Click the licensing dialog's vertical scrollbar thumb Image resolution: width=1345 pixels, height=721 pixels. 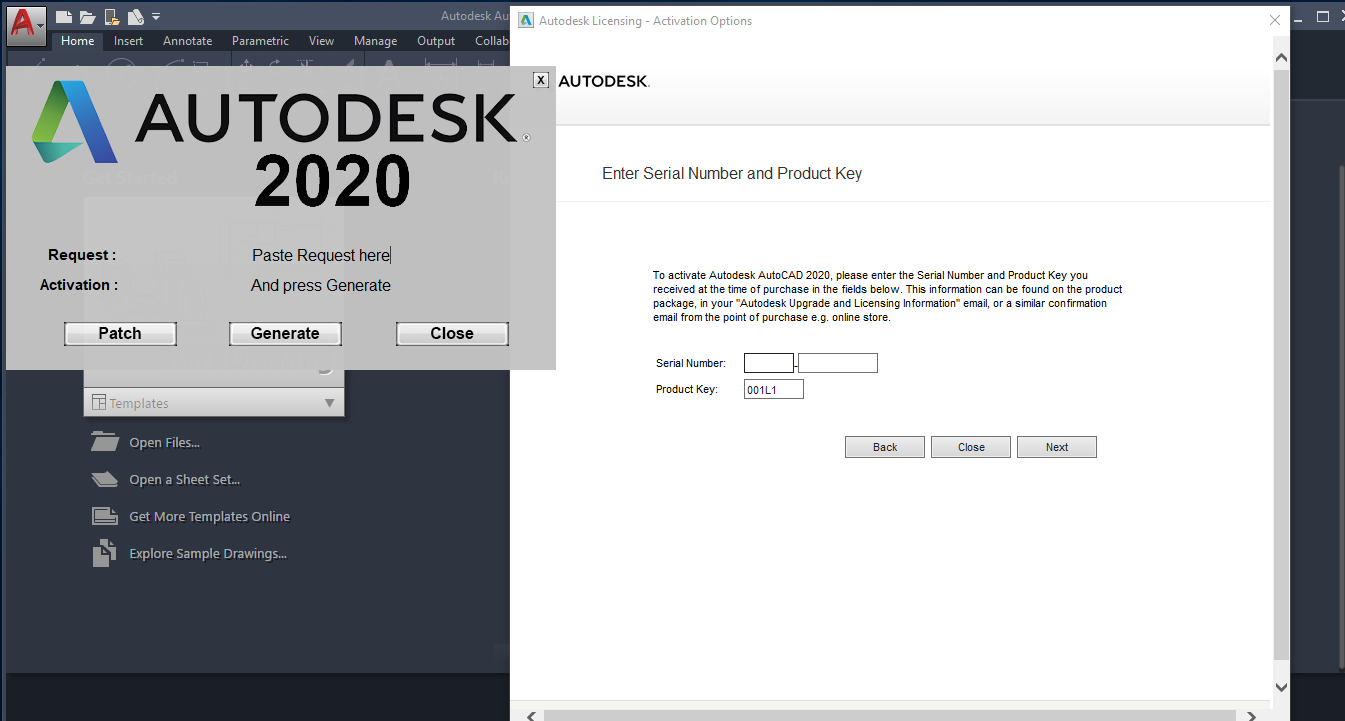pyautogui.click(x=1281, y=365)
